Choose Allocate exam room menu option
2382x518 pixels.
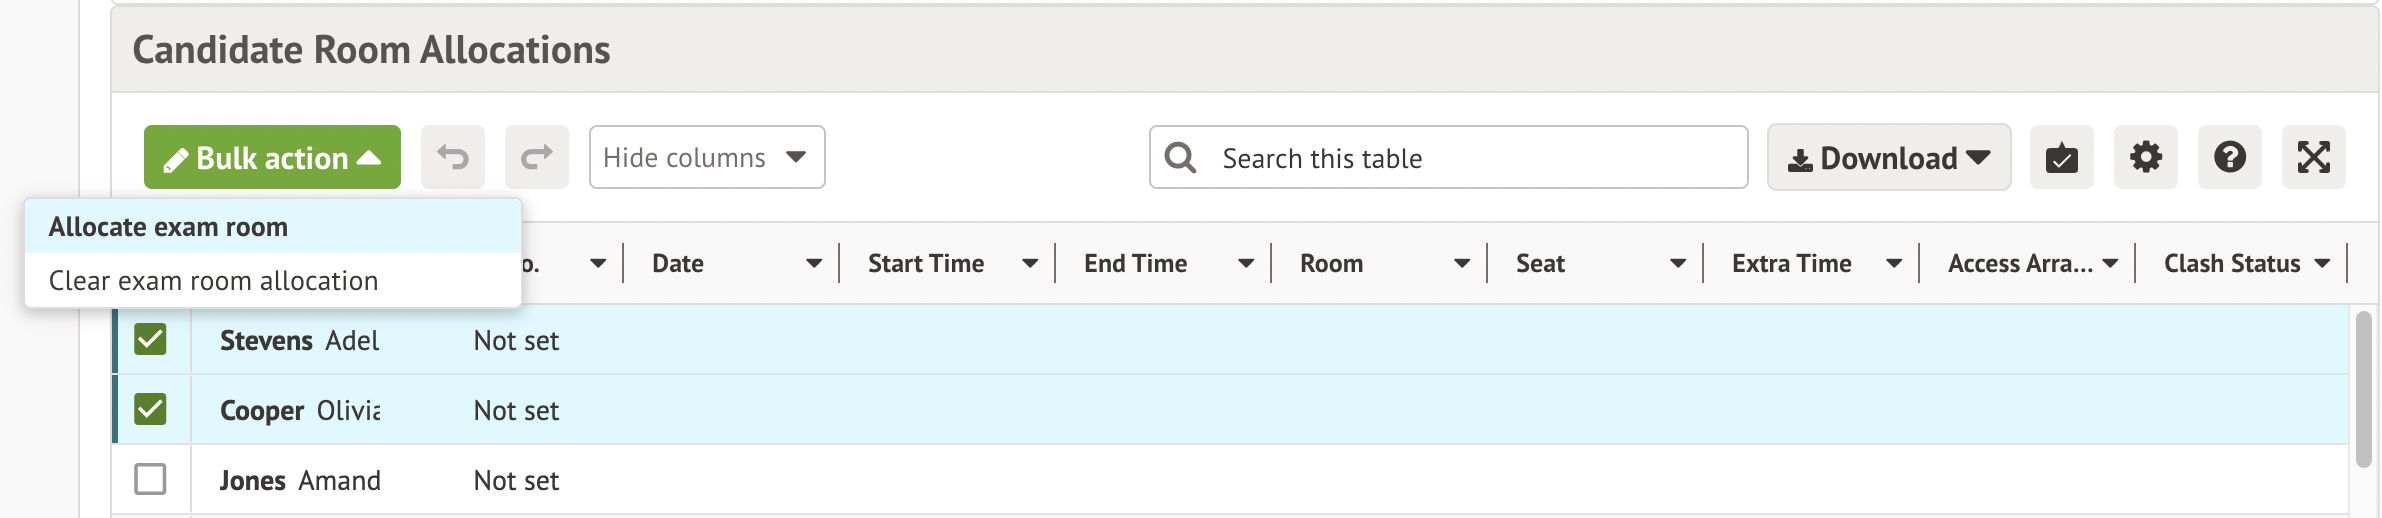pyautogui.click(x=168, y=227)
